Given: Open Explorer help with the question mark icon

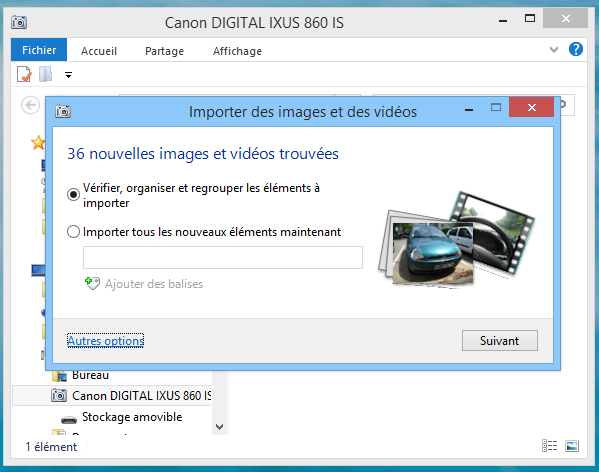Looking at the screenshot, I should [x=576, y=49].
